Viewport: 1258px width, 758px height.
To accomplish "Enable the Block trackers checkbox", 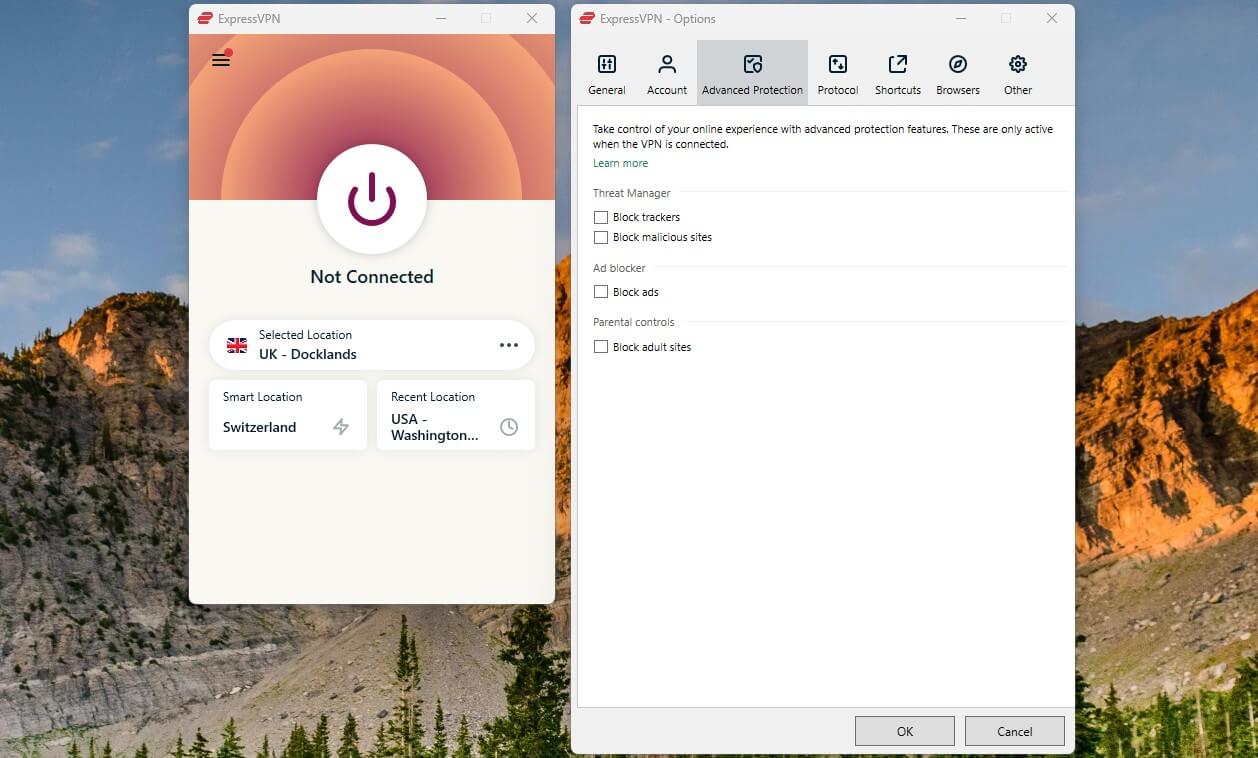I will 600,217.
